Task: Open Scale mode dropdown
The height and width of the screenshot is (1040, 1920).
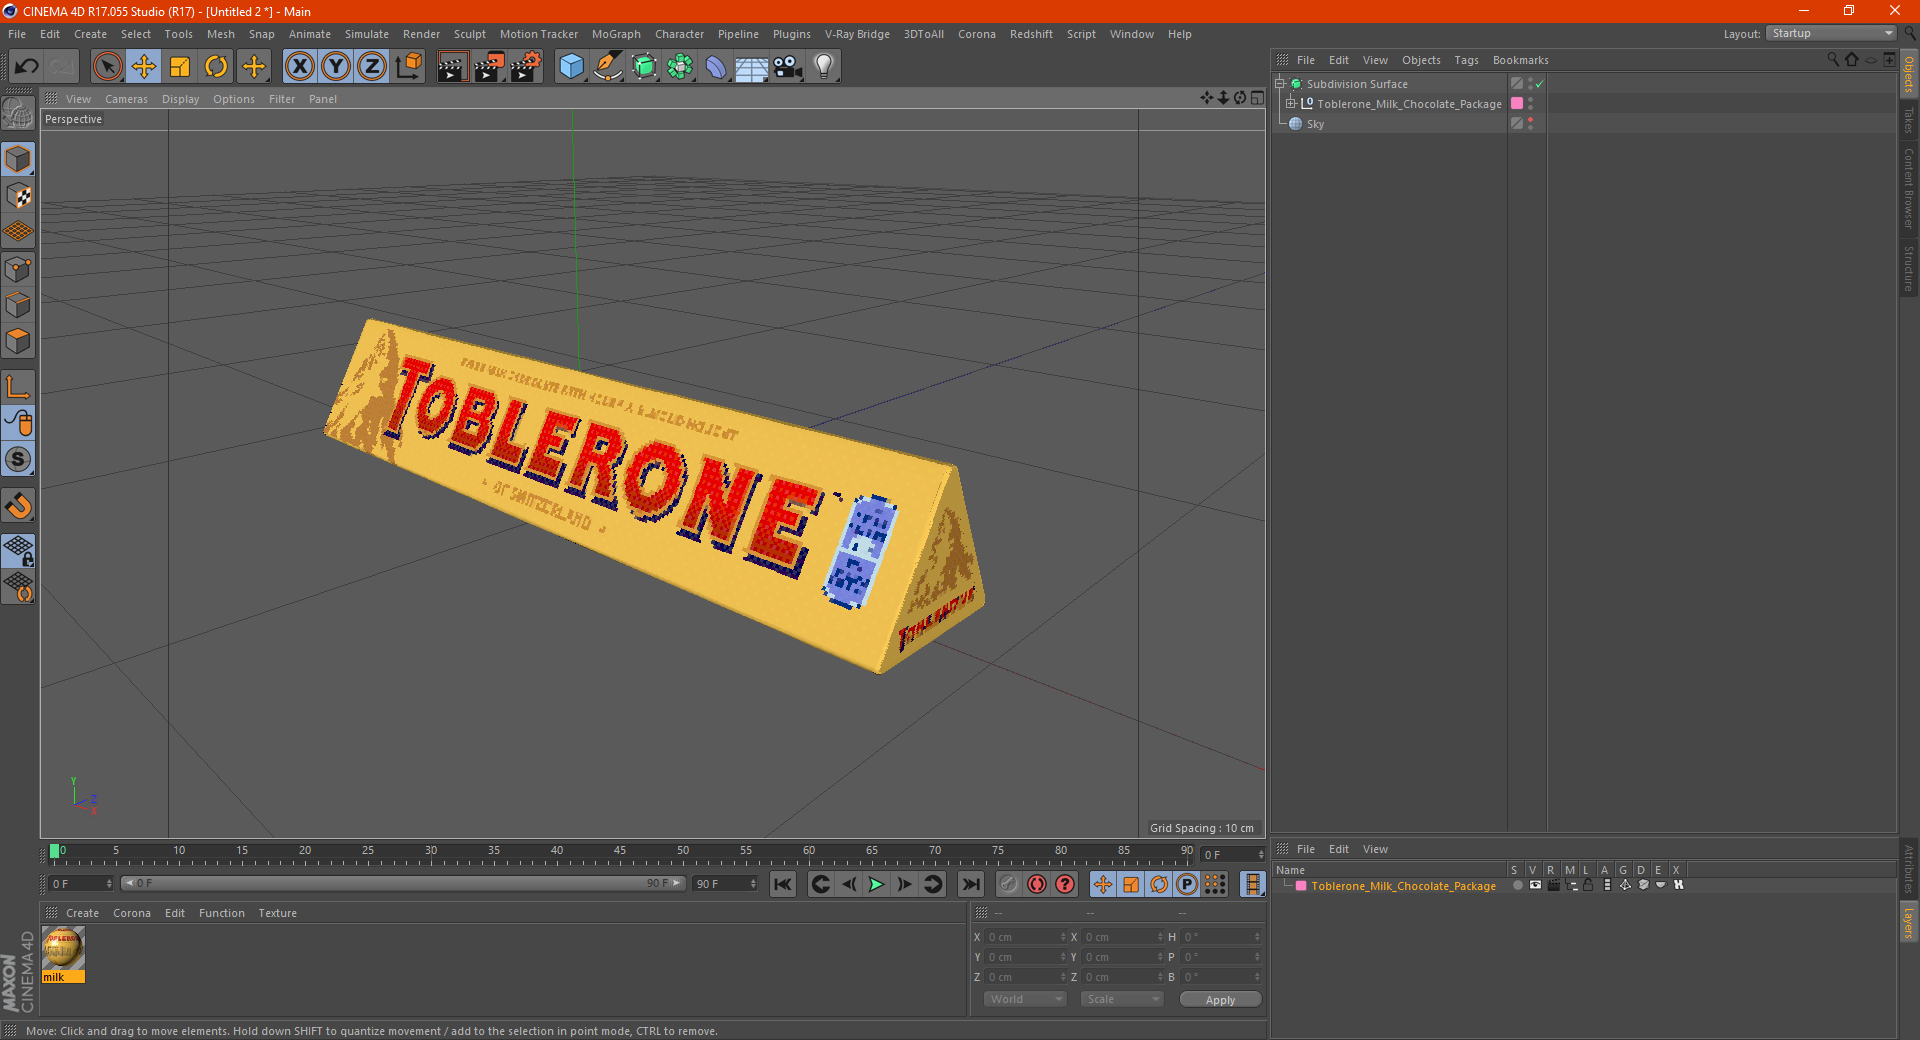Action: tap(1122, 999)
